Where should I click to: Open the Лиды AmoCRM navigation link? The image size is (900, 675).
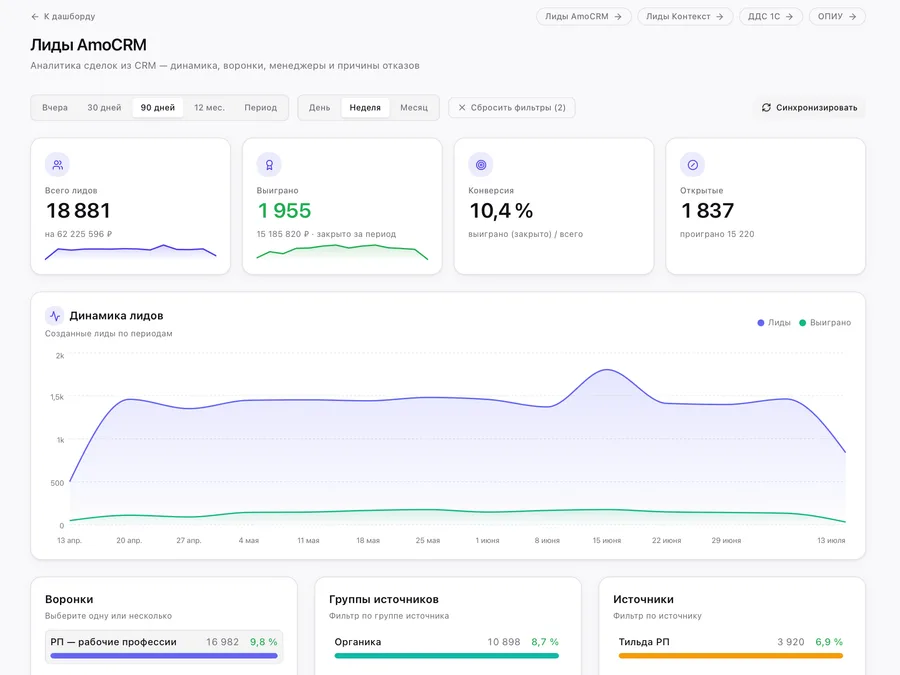click(584, 17)
